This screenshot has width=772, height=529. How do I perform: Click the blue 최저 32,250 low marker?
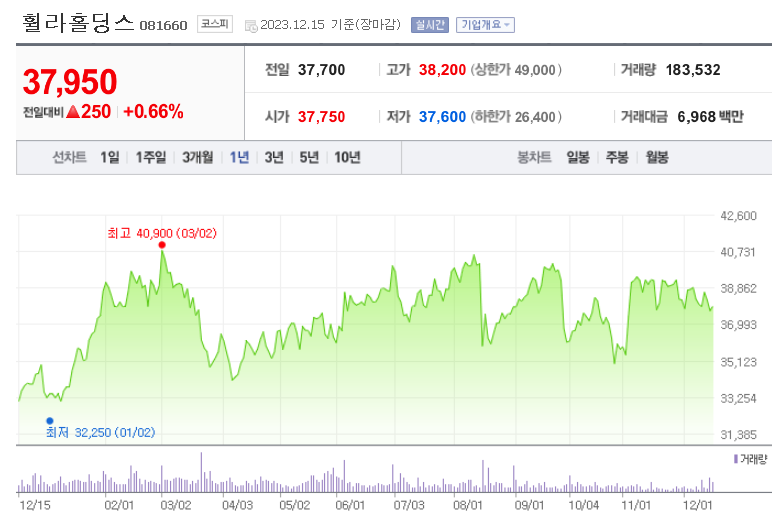(x=50, y=421)
